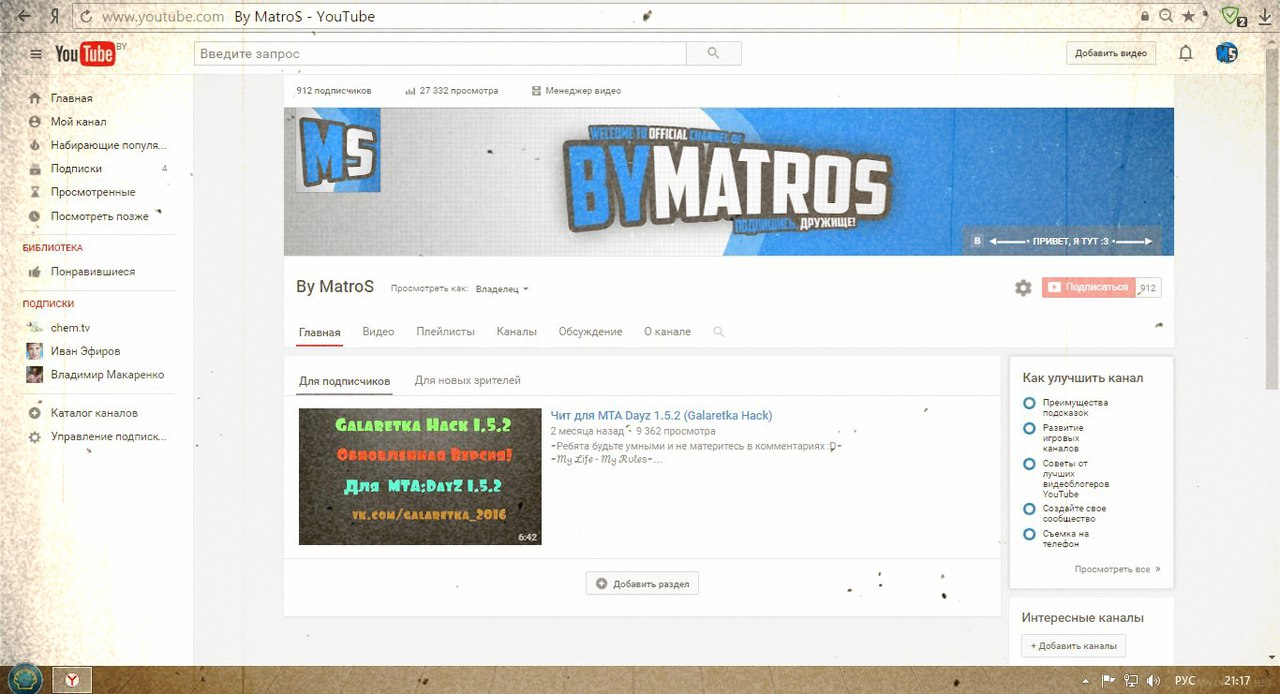The height and width of the screenshot is (694, 1280).
Task: Click the Добавить раздел button
Action: point(642,583)
